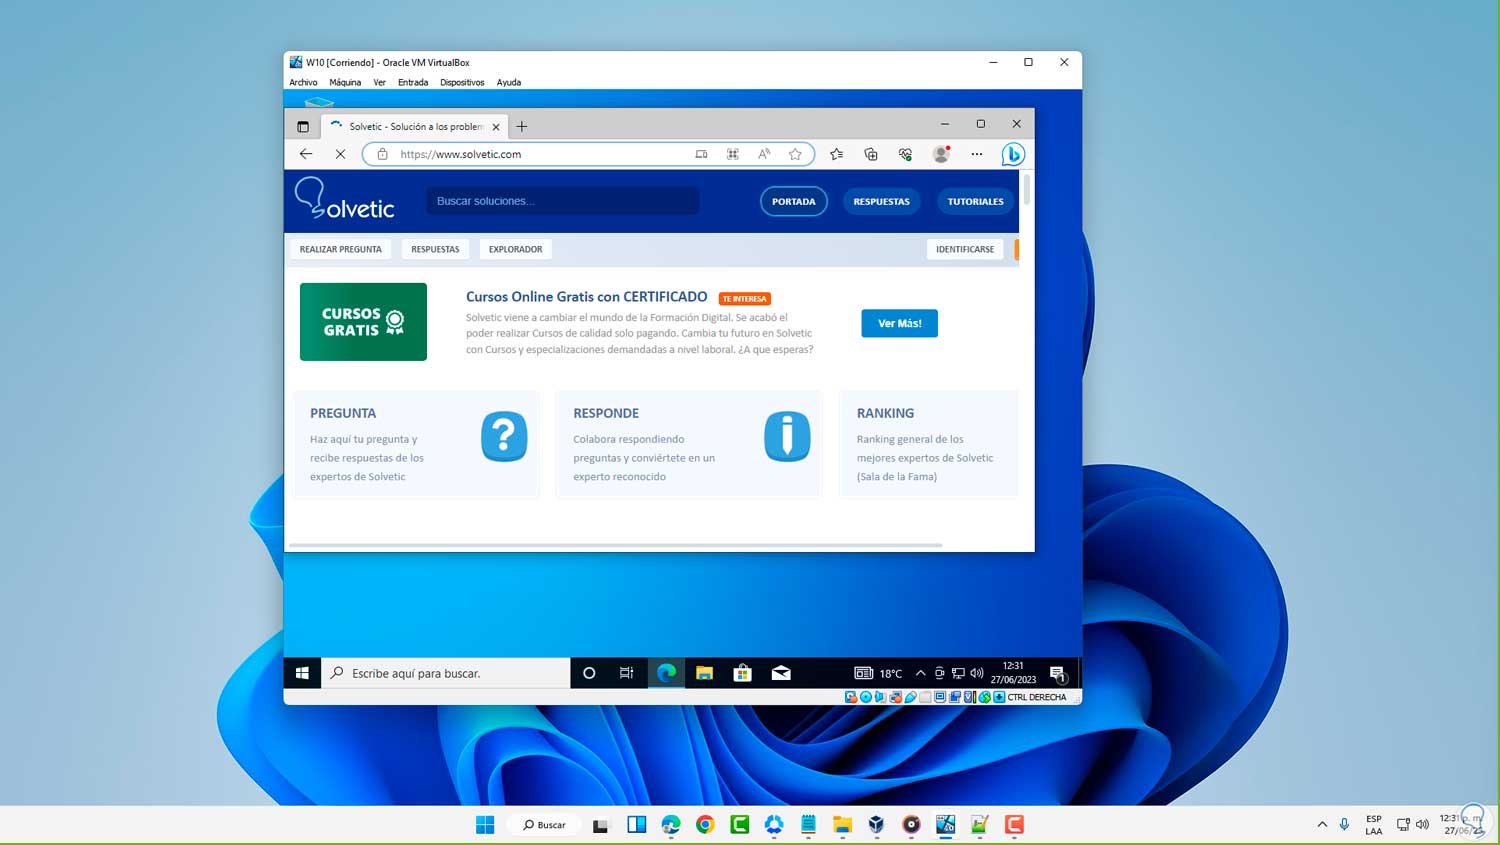Open File Explorer in the guest taskbar
1500x845 pixels.
tap(704, 673)
